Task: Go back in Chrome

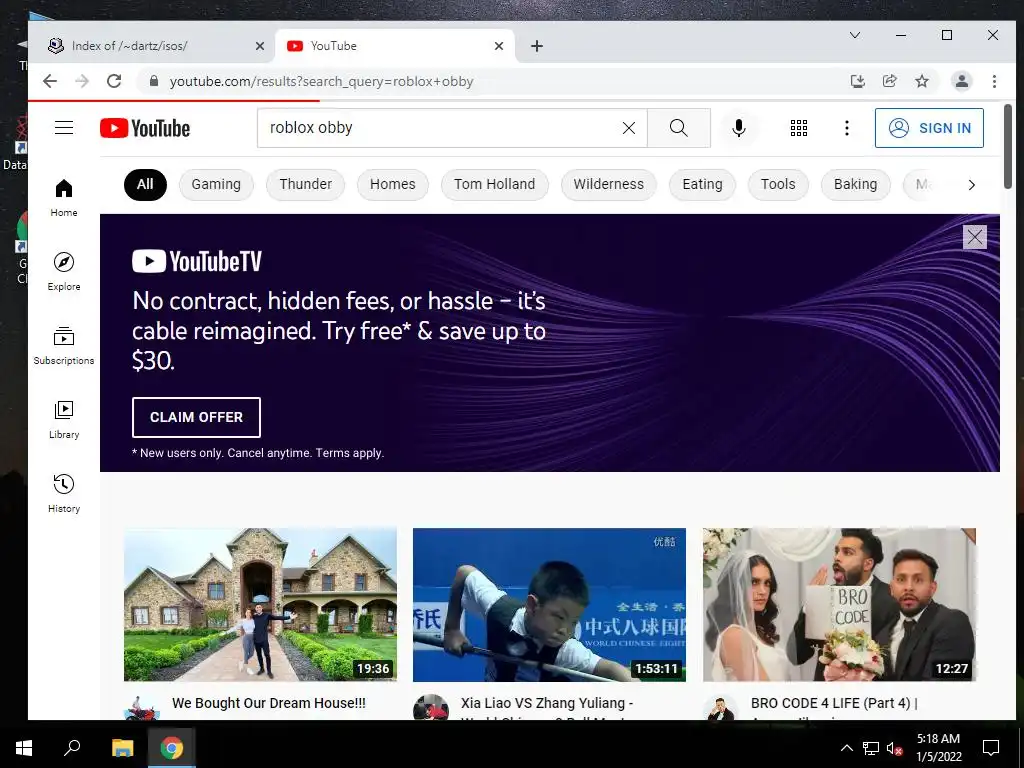Action: coord(50,81)
